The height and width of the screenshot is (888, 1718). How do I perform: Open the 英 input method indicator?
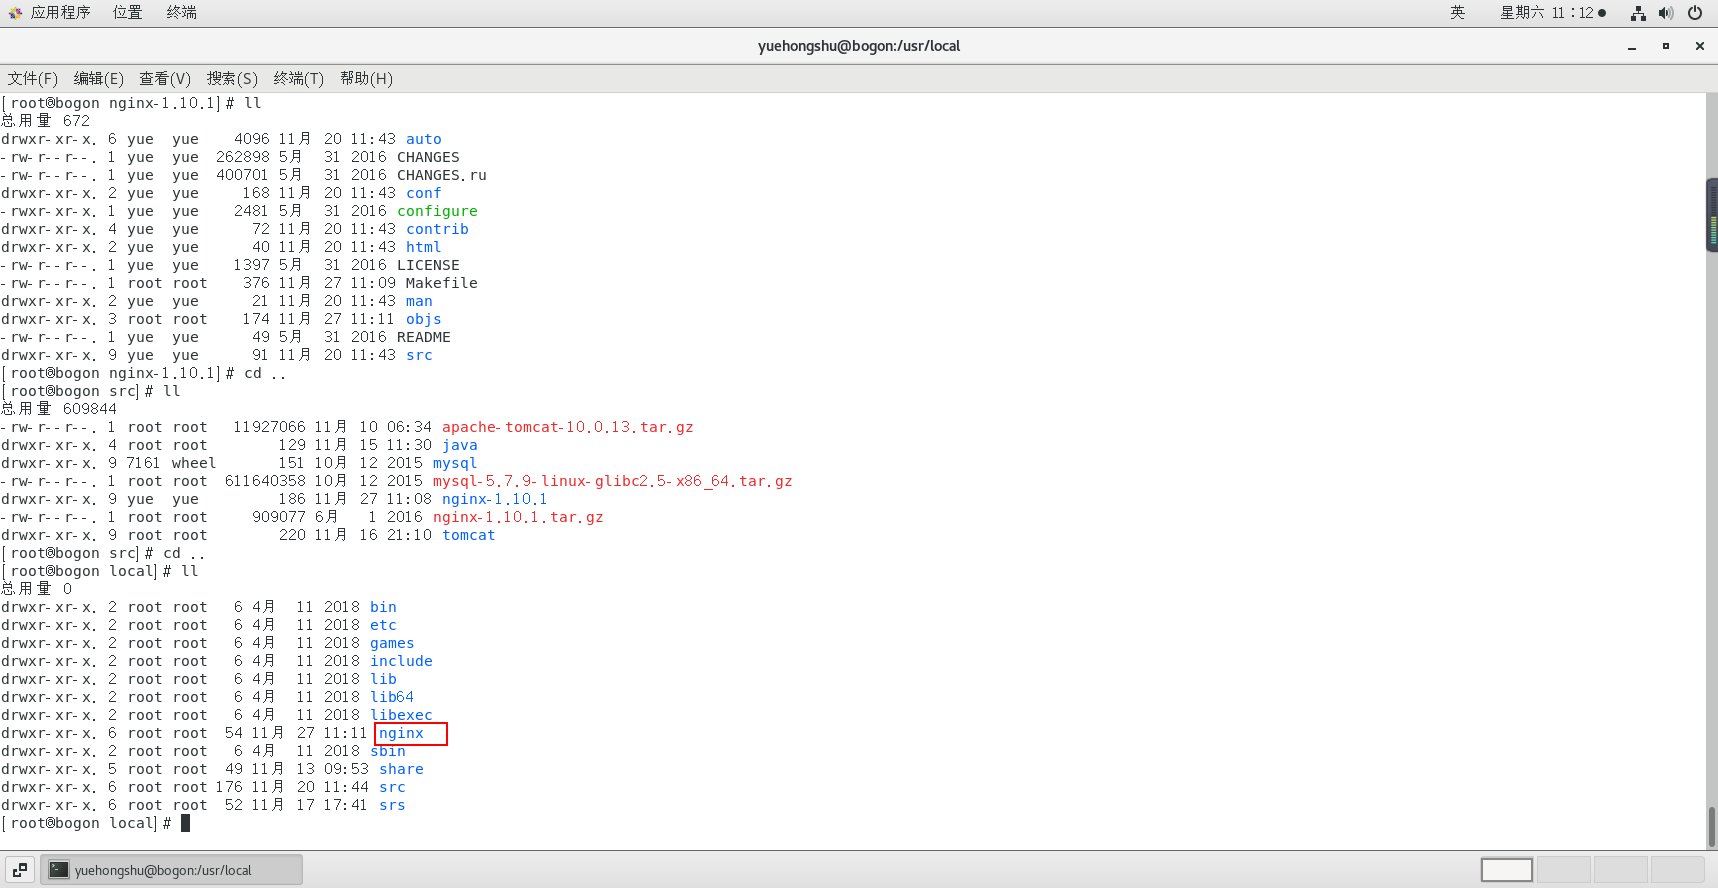coord(1457,13)
